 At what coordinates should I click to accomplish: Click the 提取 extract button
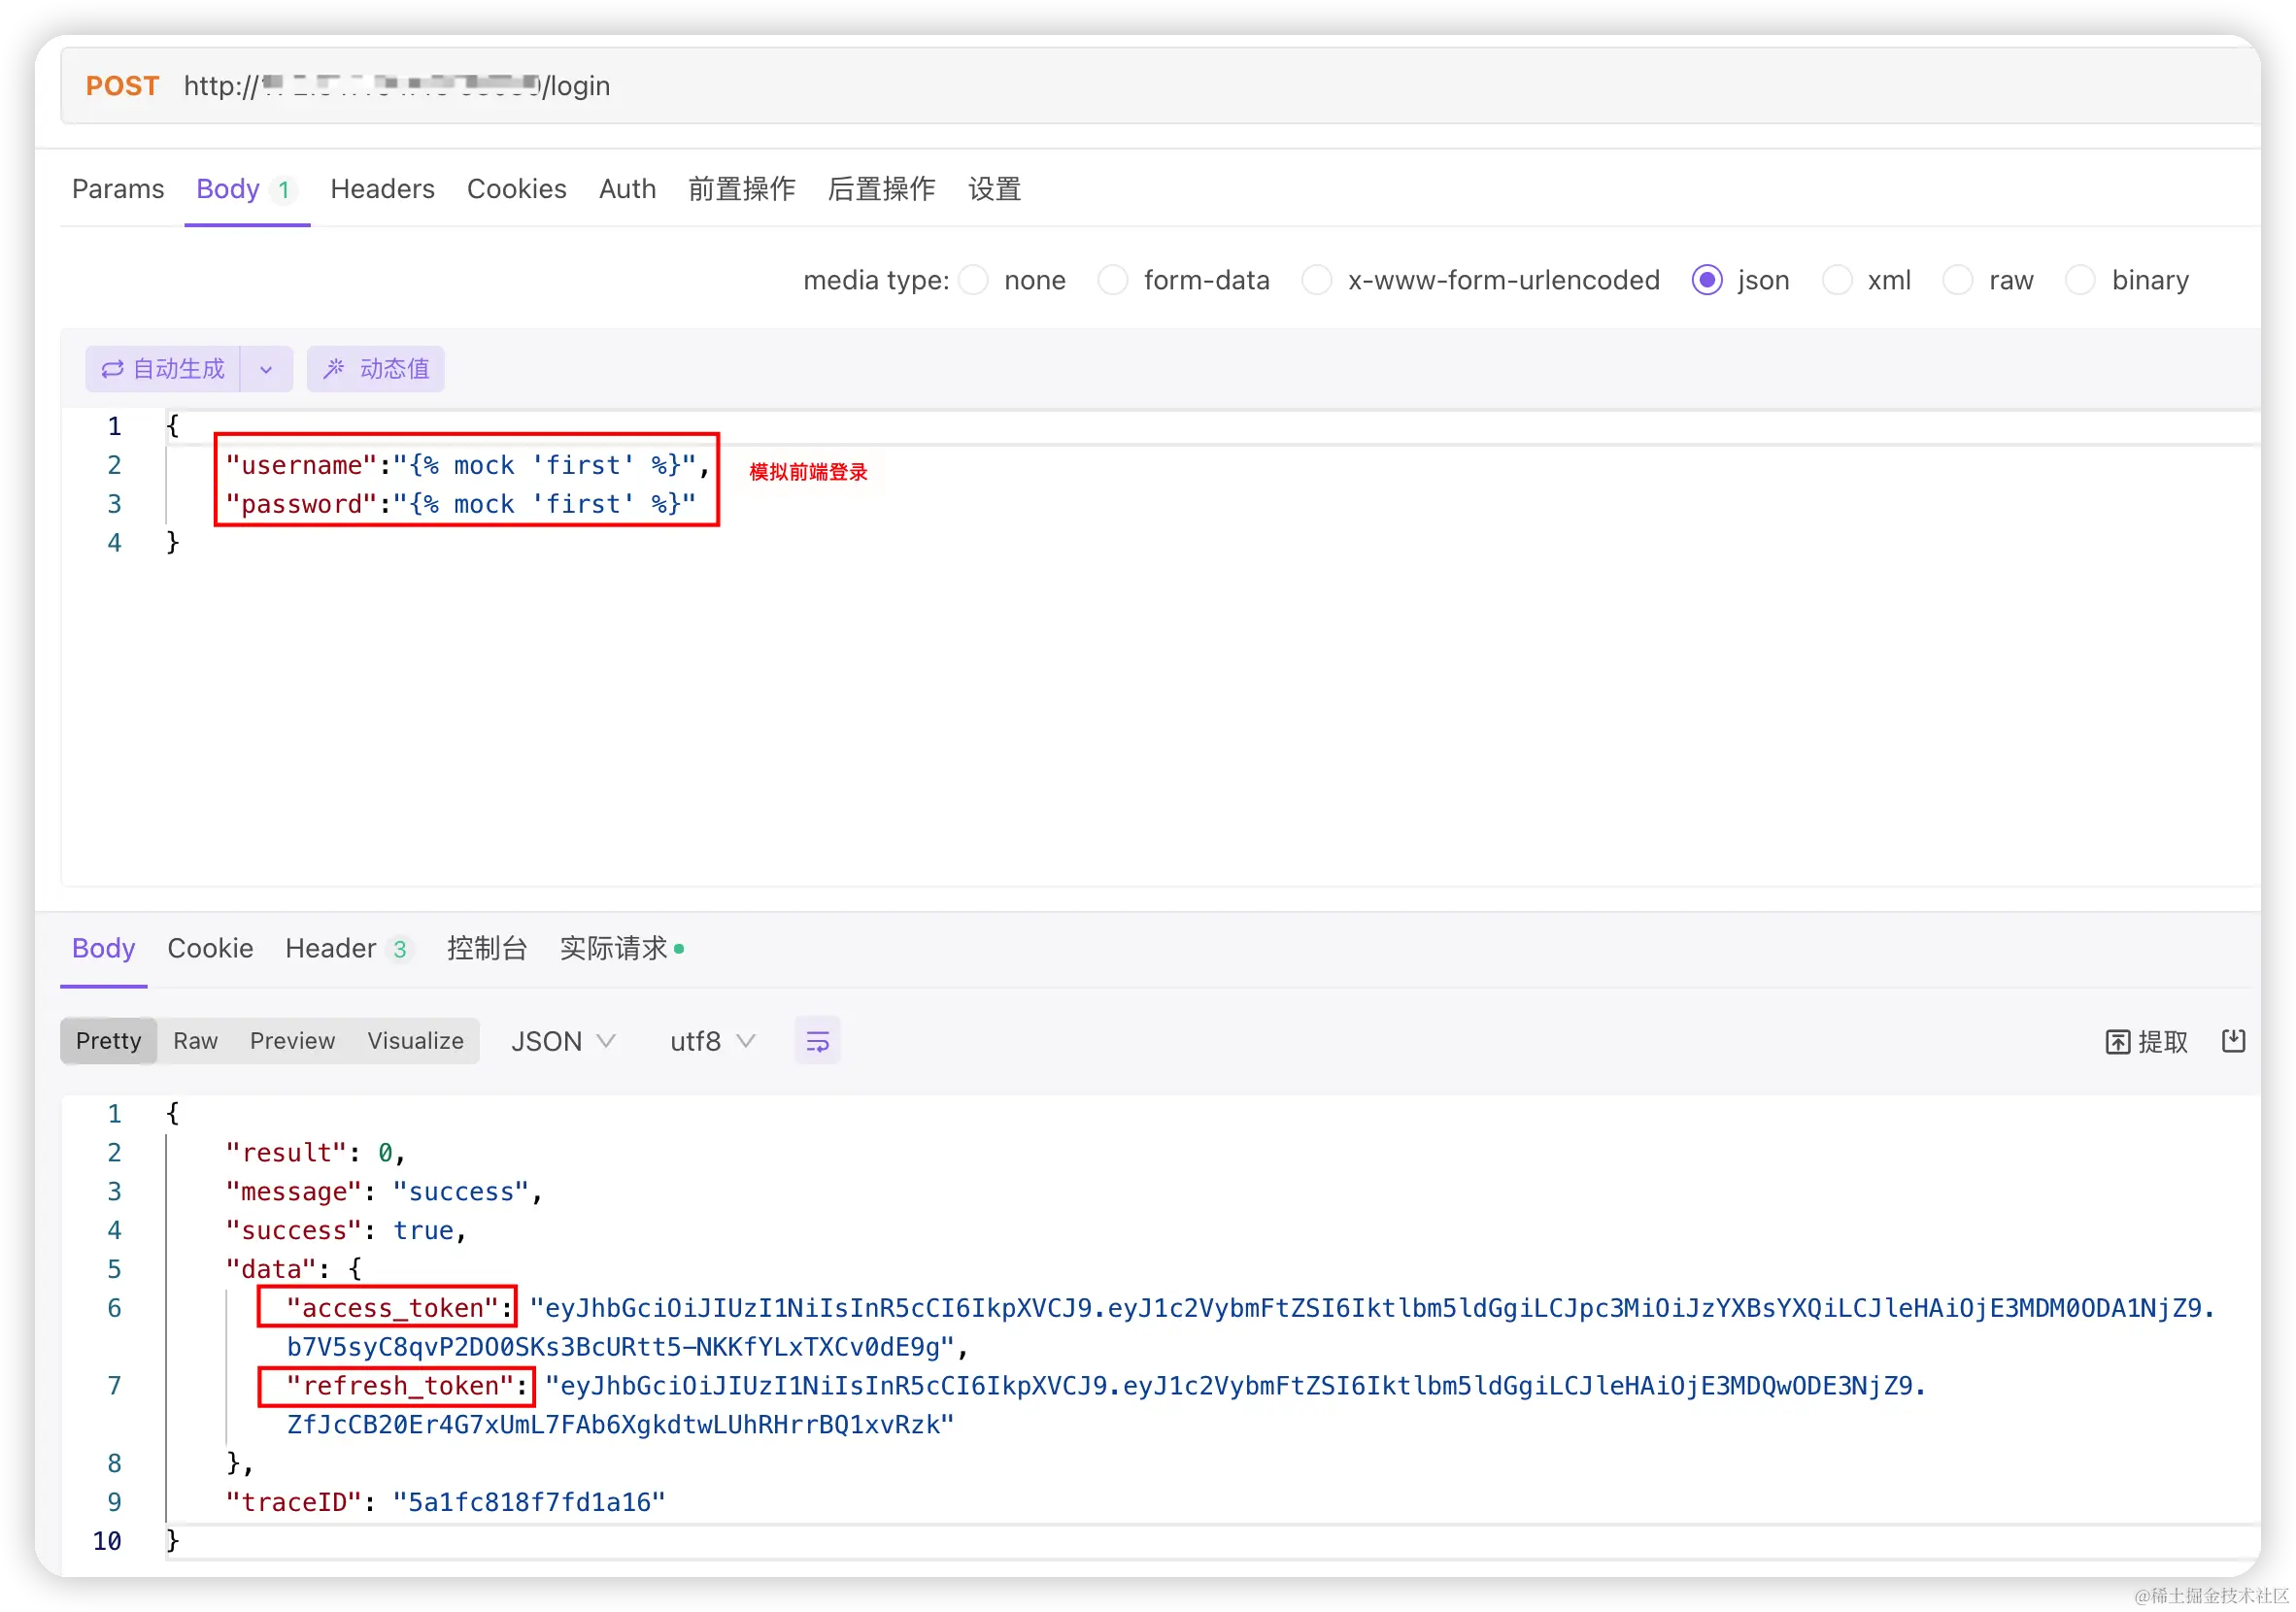click(2146, 1041)
